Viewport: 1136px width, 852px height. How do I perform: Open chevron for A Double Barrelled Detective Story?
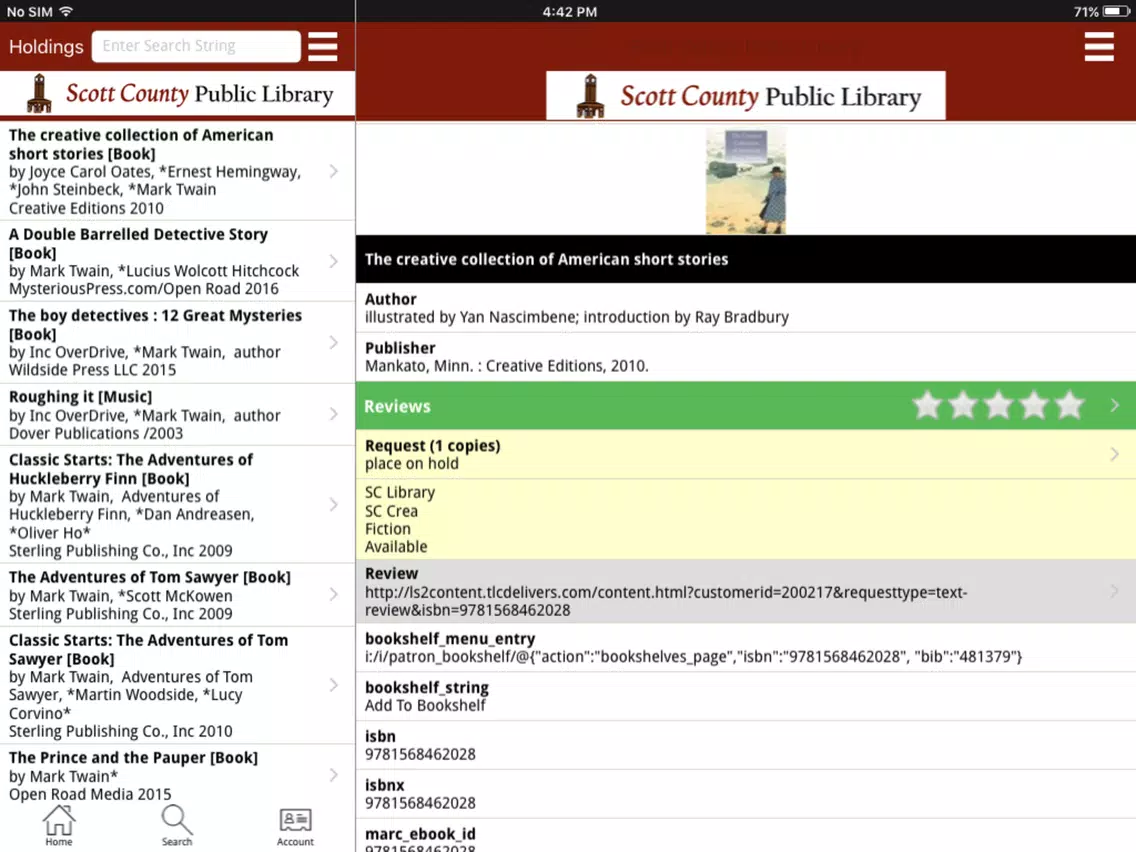(x=333, y=261)
